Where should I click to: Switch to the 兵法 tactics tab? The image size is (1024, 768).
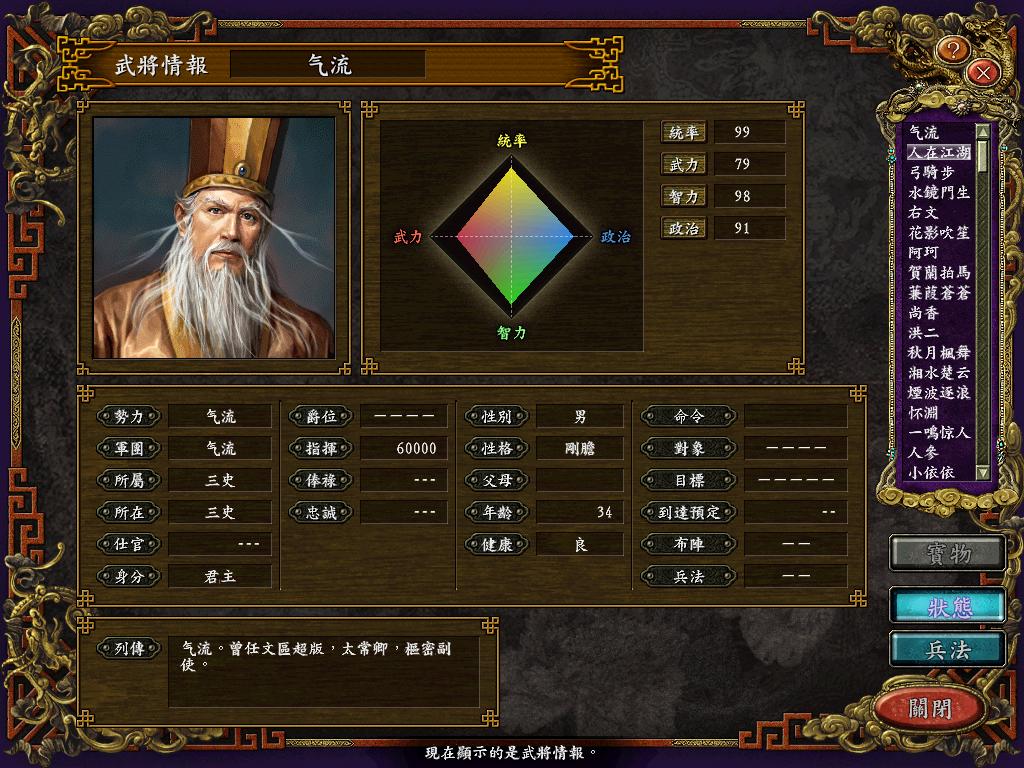948,650
